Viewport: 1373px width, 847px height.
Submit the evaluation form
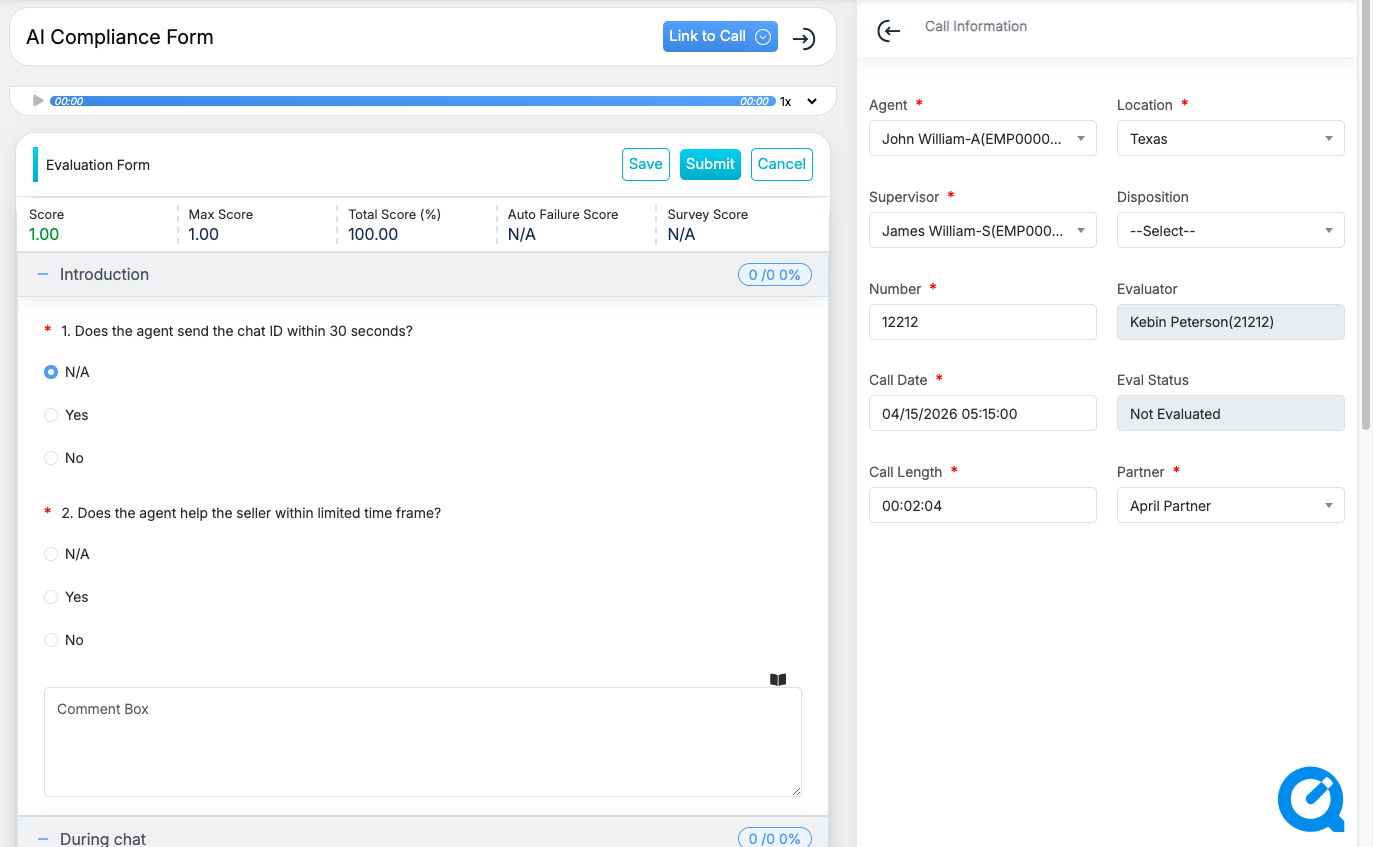point(710,165)
